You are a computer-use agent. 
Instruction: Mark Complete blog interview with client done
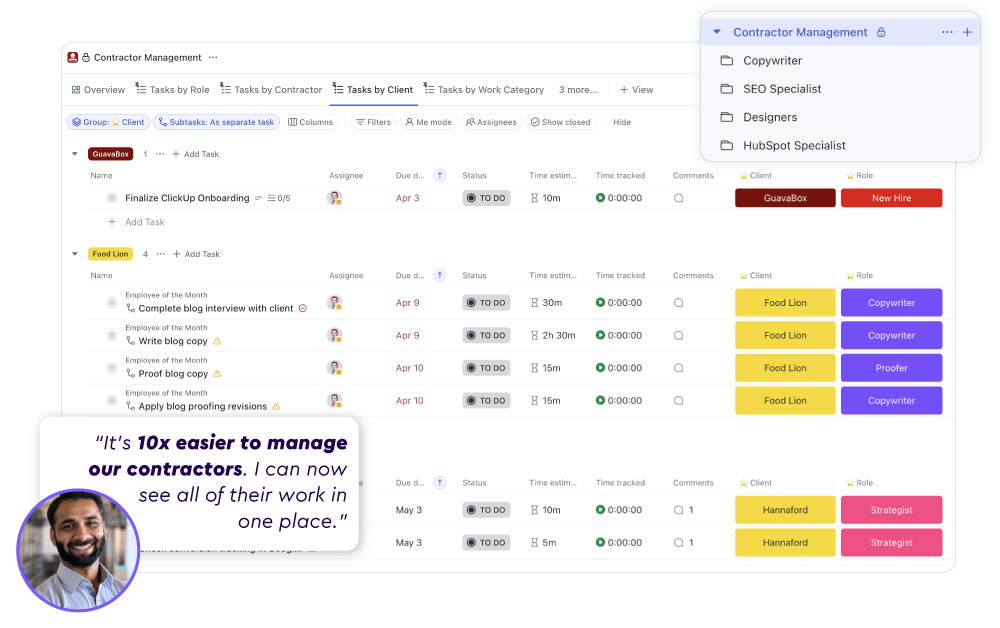(112, 303)
